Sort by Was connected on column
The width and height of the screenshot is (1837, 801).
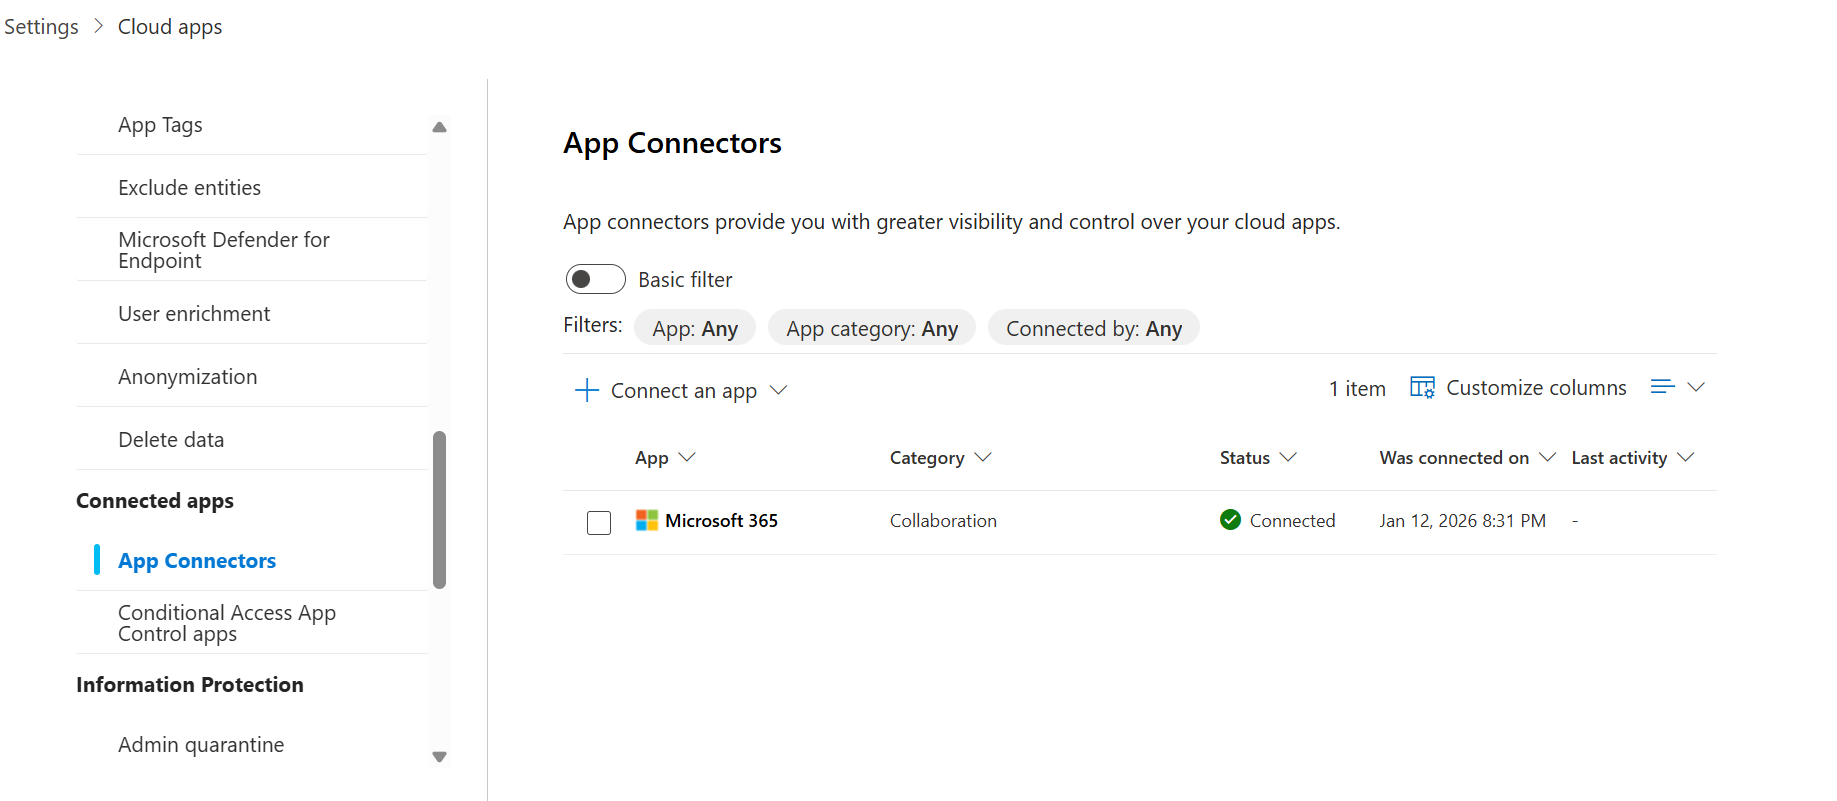(x=1467, y=457)
